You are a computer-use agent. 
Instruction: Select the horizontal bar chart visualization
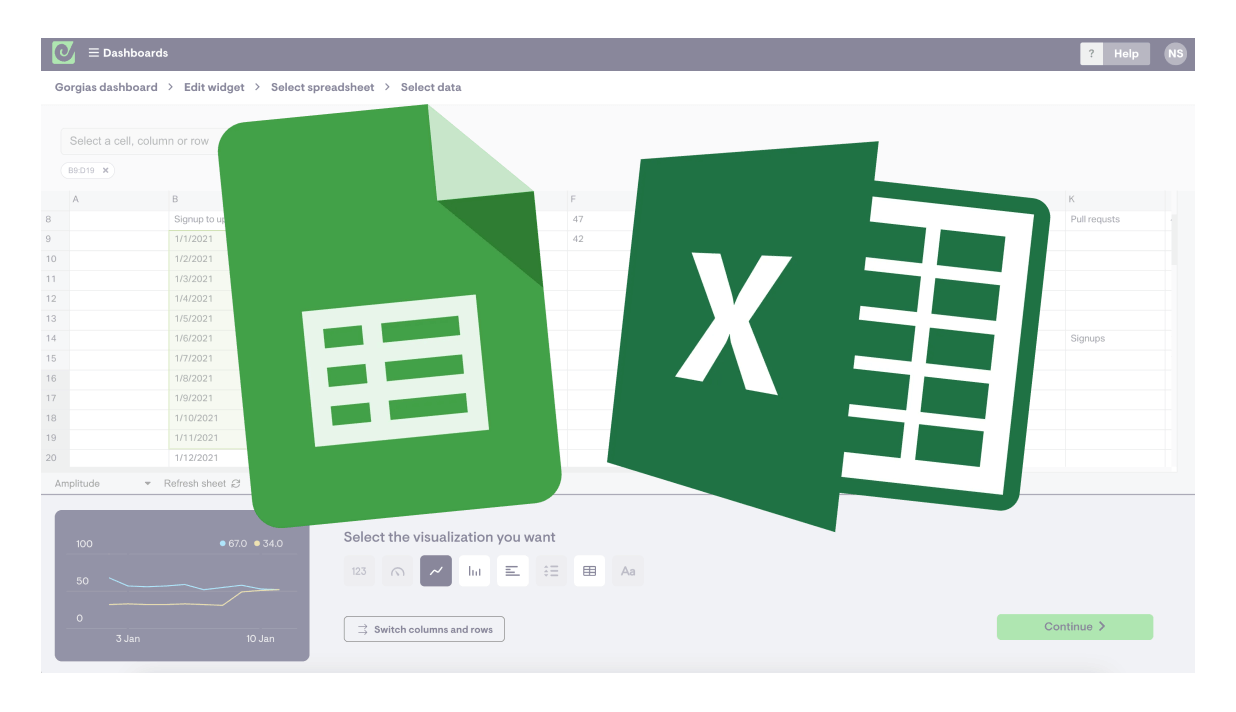(513, 572)
